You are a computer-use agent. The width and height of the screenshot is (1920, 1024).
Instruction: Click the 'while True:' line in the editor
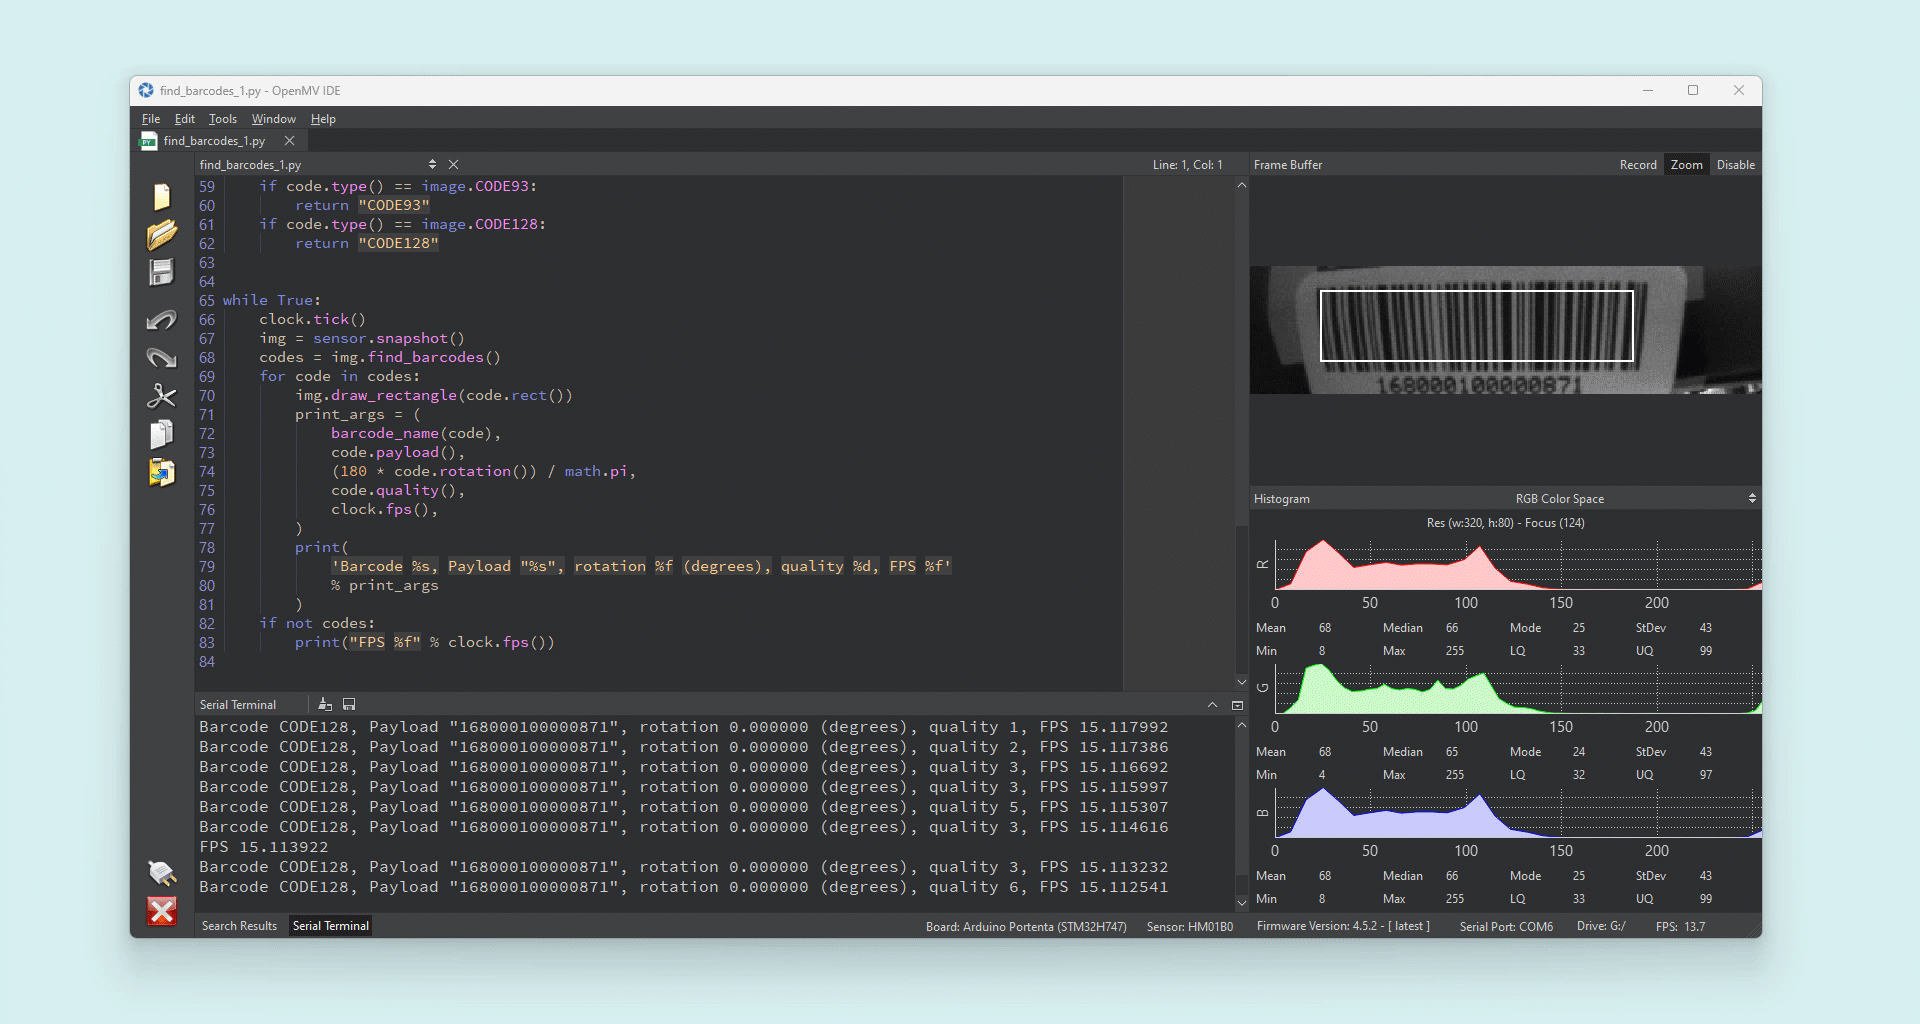click(271, 300)
